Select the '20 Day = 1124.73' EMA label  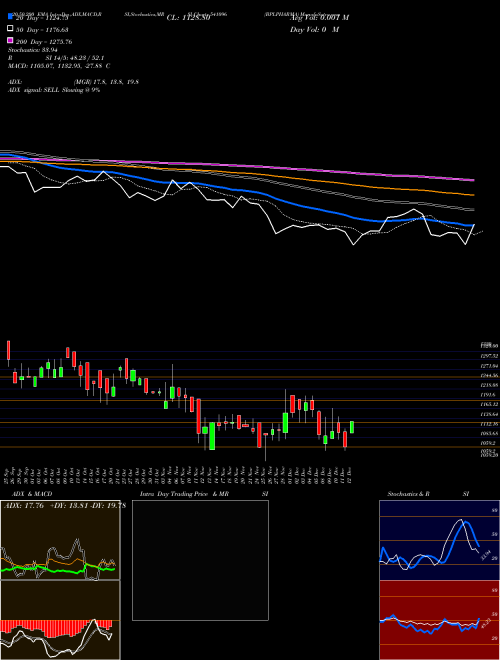[x=42, y=18]
